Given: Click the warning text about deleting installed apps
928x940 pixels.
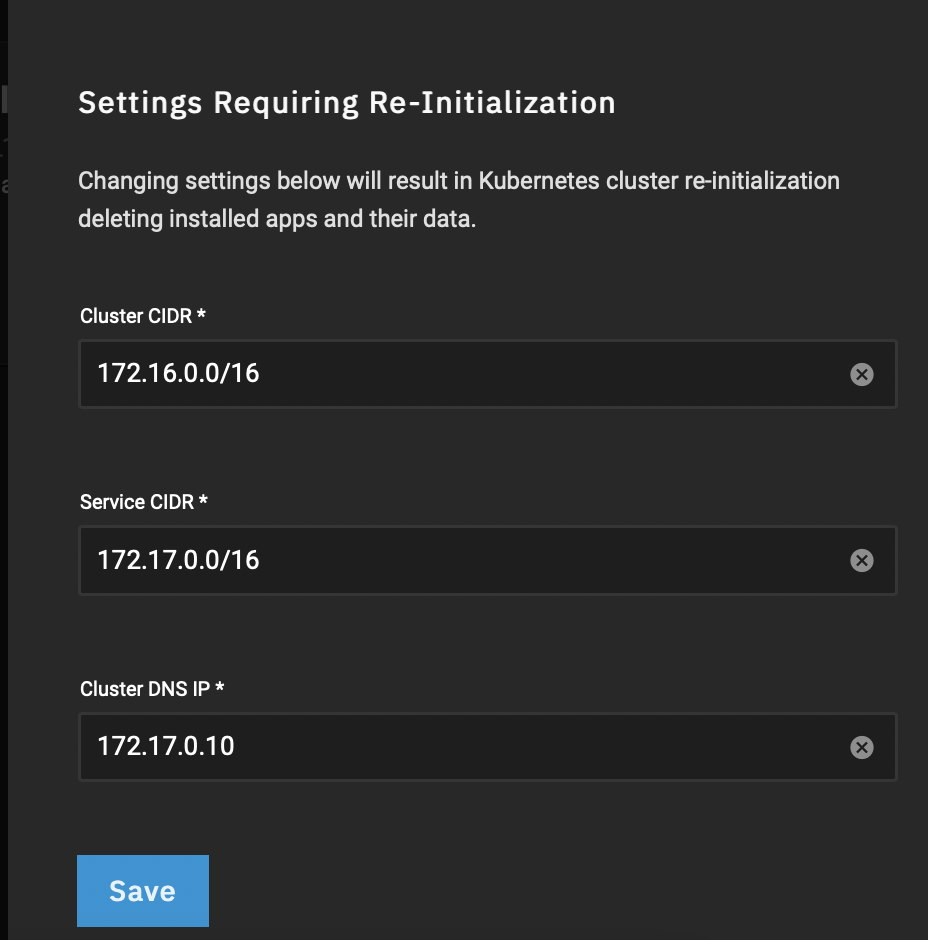Looking at the screenshot, I should pos(459,200).
